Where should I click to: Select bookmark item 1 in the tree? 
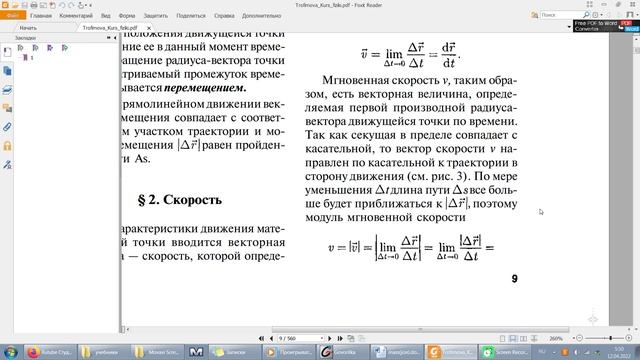click(x=28, y=58)
